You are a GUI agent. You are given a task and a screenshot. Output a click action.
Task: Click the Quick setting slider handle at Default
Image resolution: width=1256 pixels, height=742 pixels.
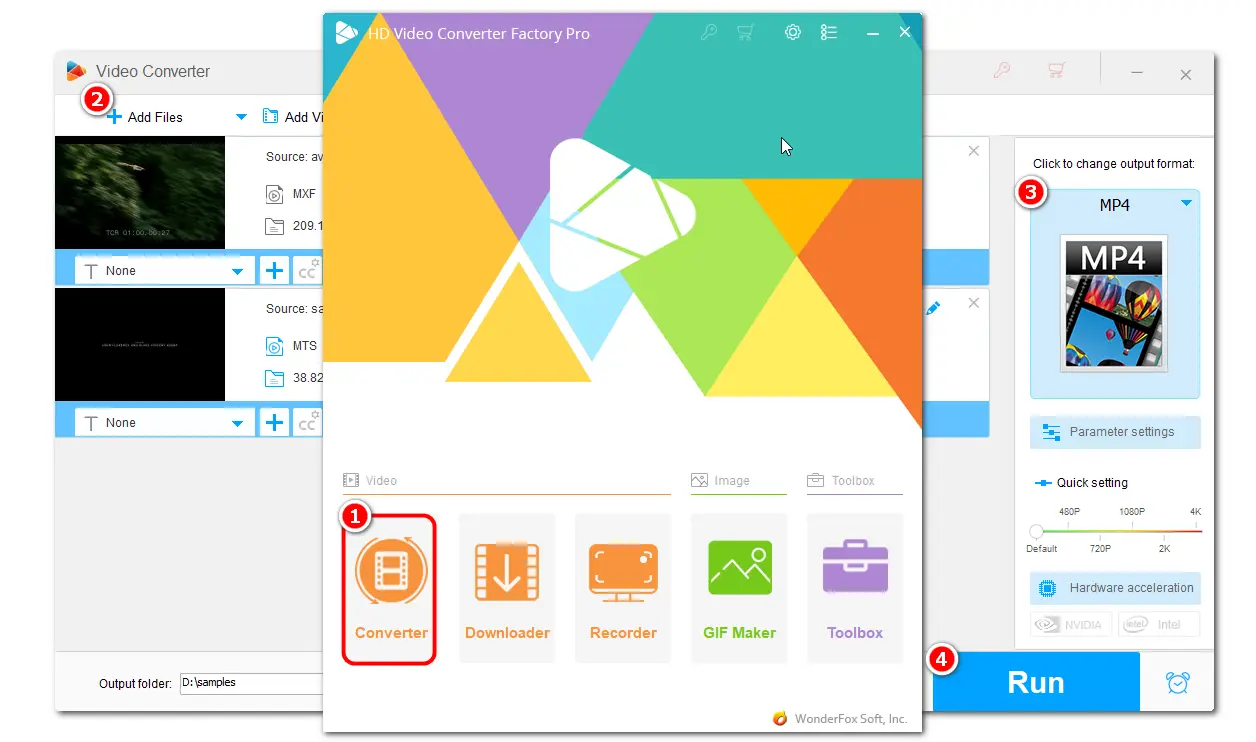(1036, 531)
